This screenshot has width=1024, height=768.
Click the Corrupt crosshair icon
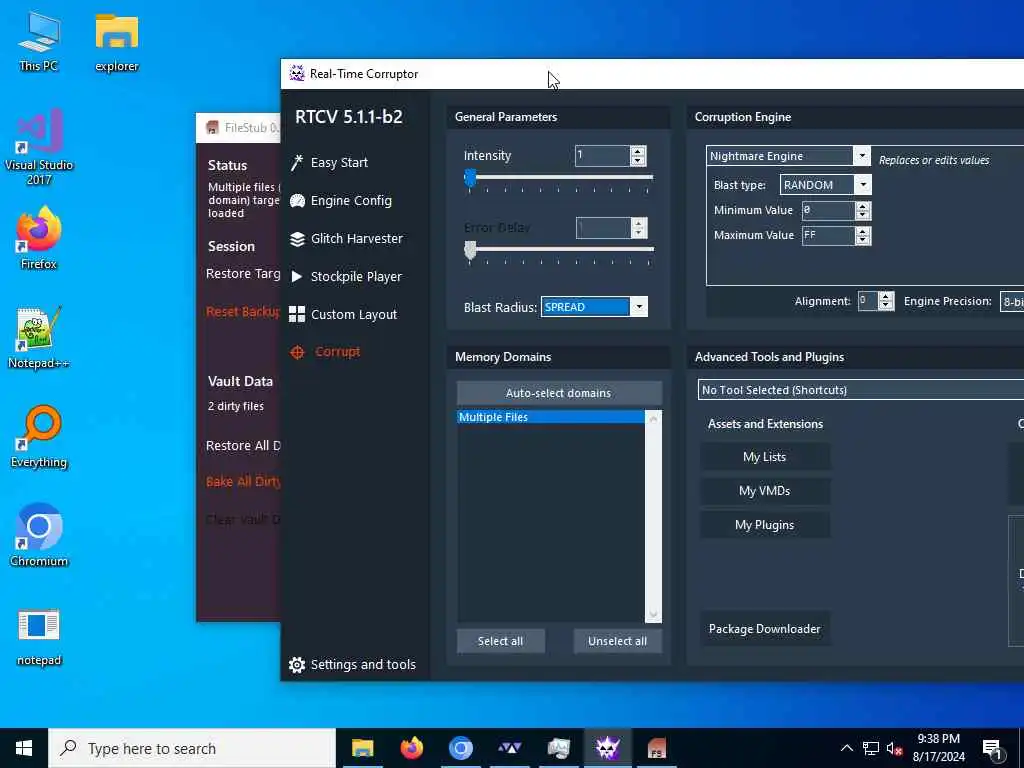tap(297, 352)
